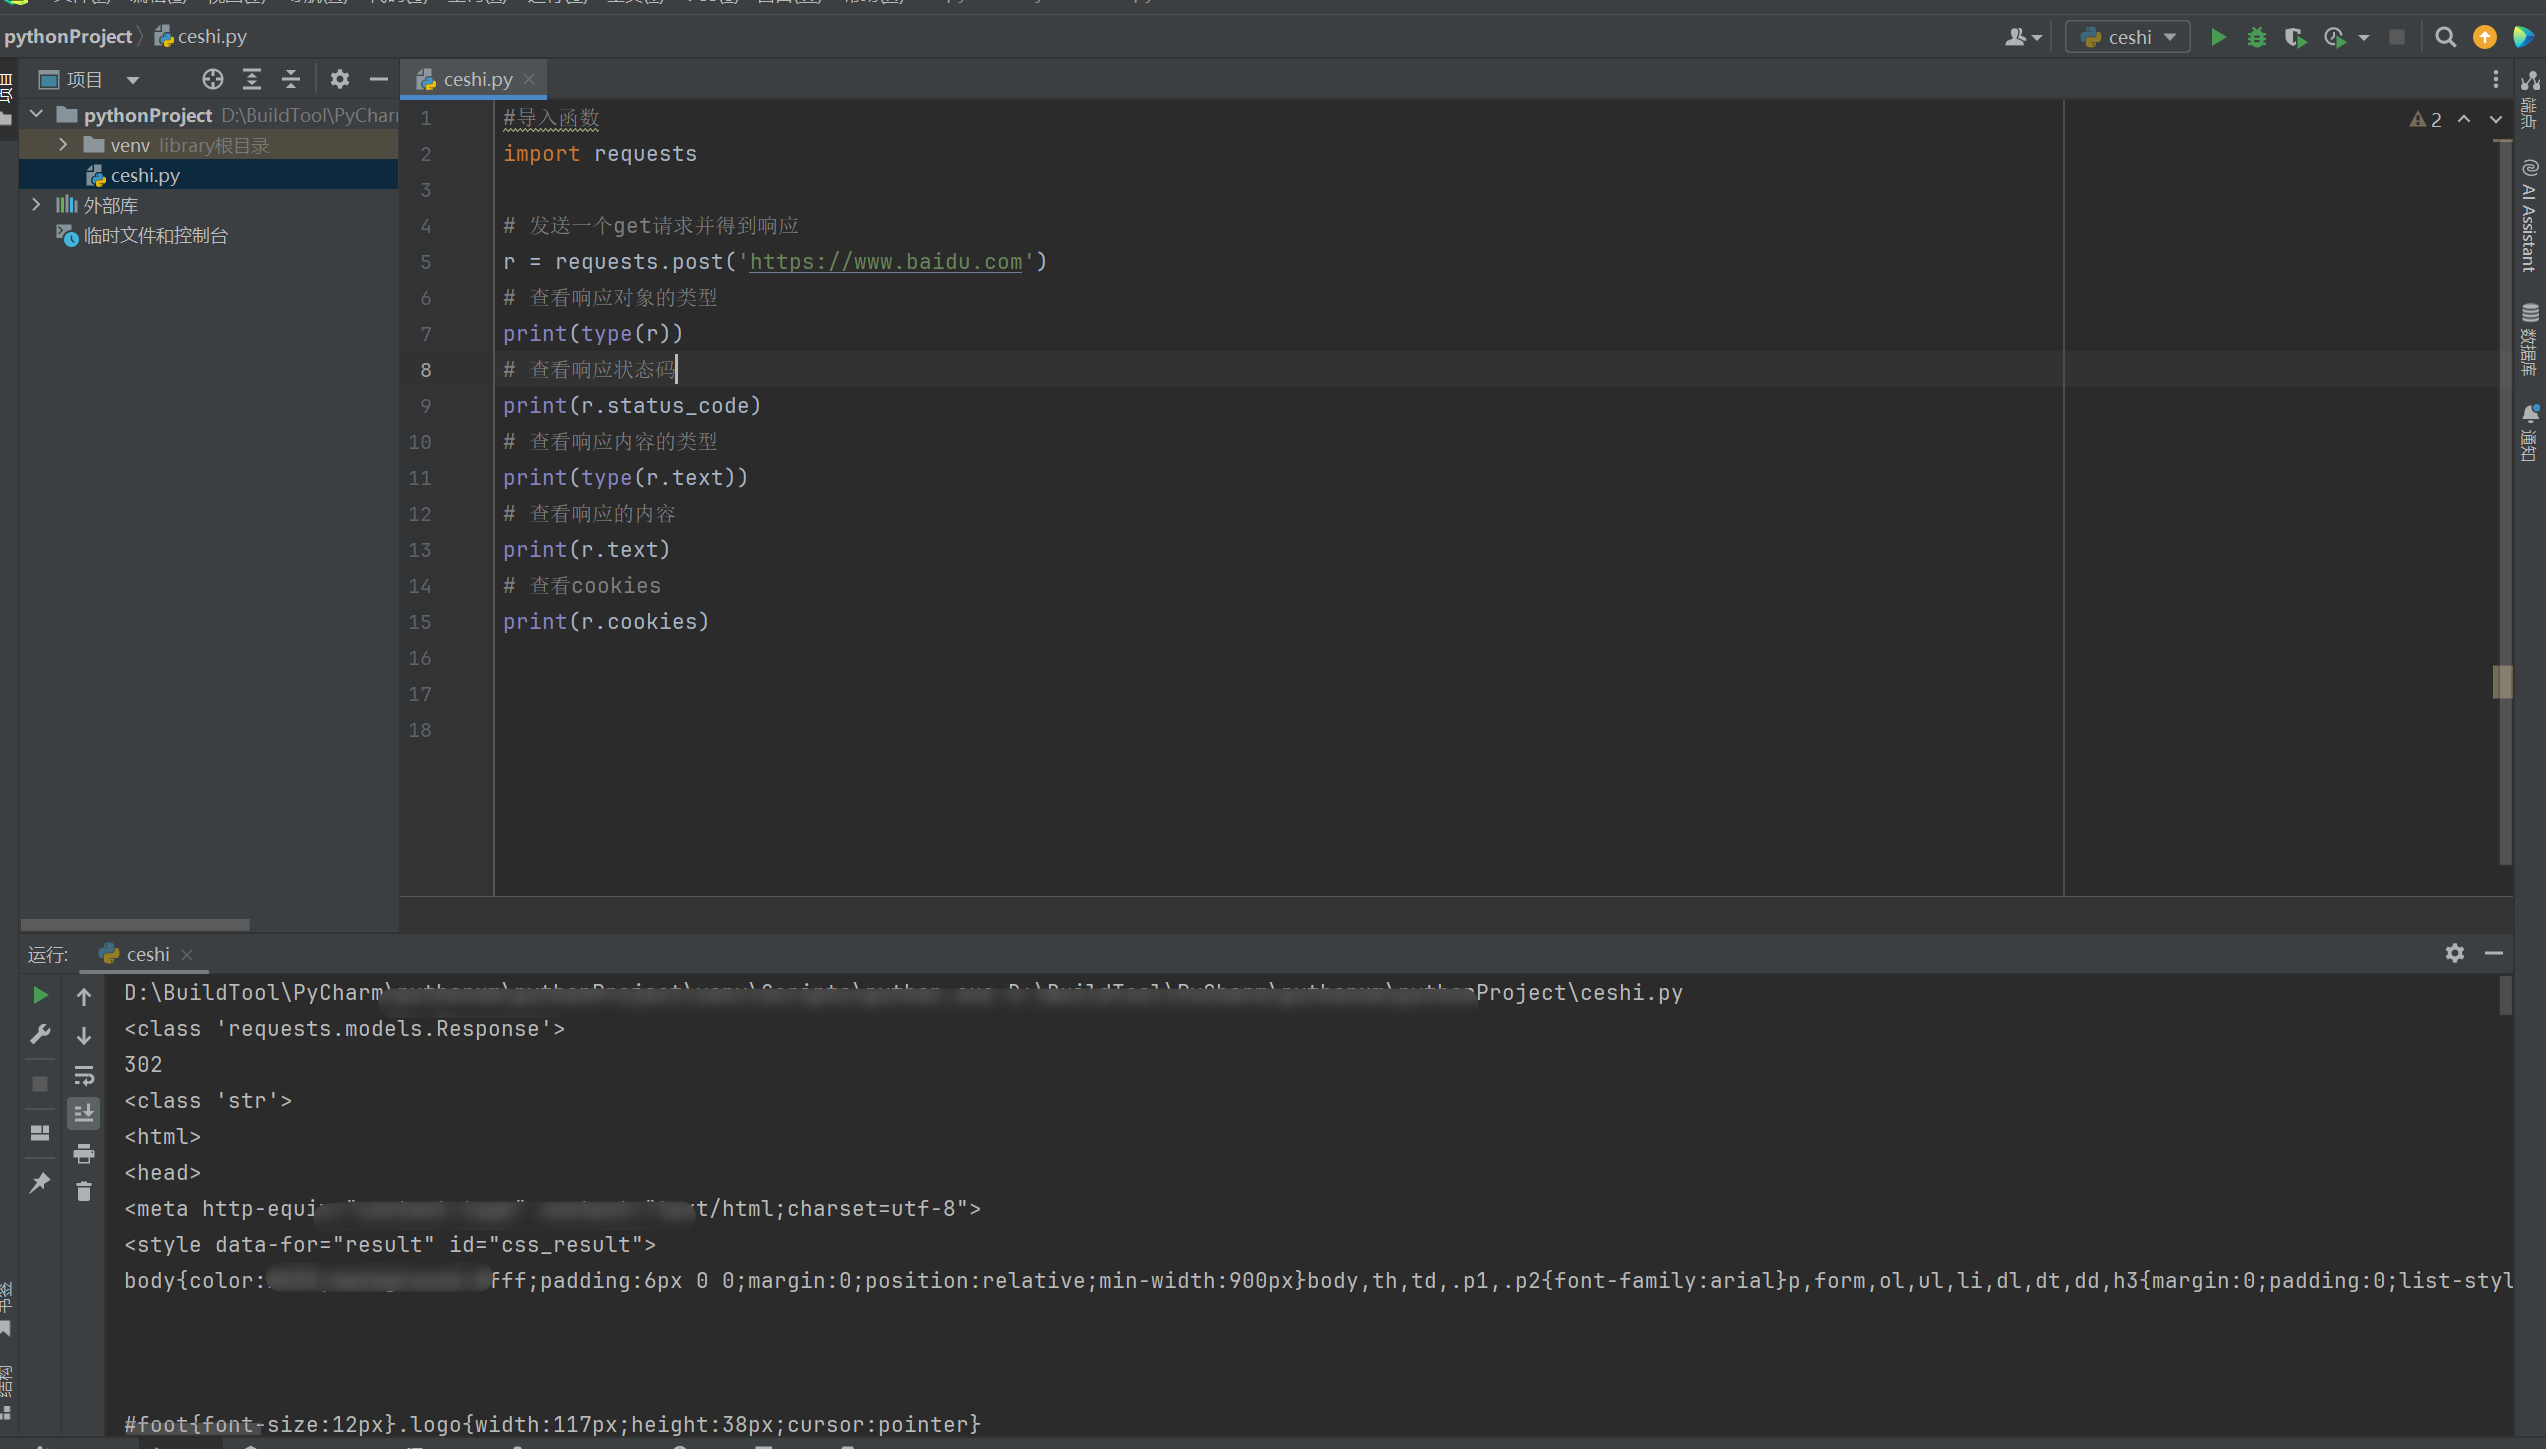Collapse all nodes in project panel

[291, 79]
